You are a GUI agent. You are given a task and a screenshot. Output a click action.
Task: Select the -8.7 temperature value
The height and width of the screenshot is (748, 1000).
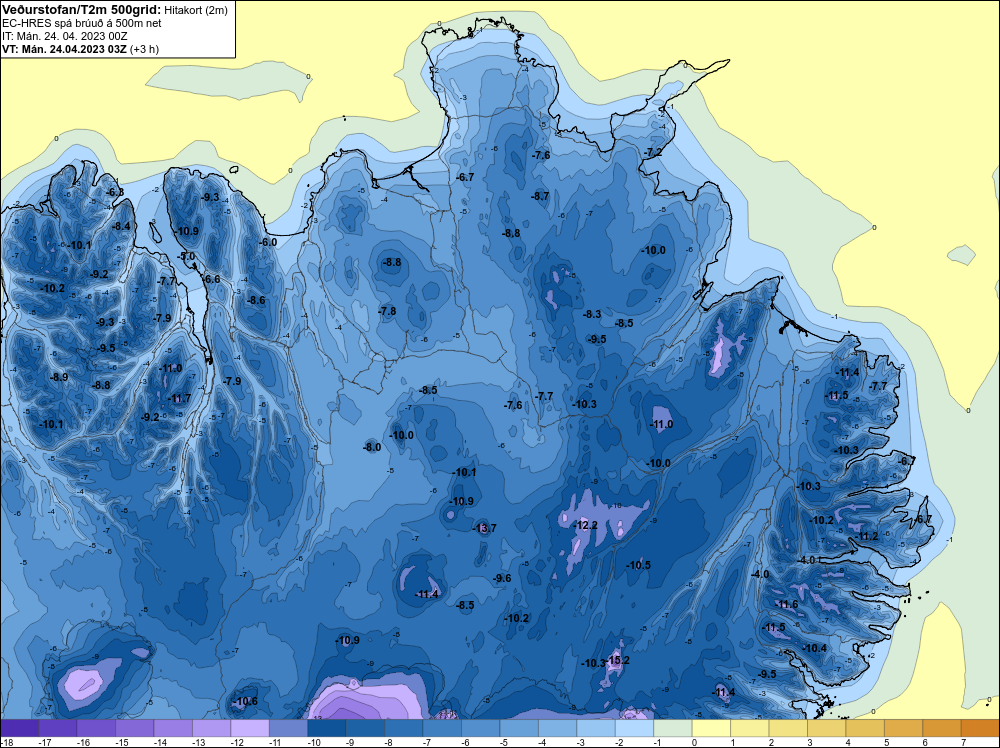click(x=540, y=196)
